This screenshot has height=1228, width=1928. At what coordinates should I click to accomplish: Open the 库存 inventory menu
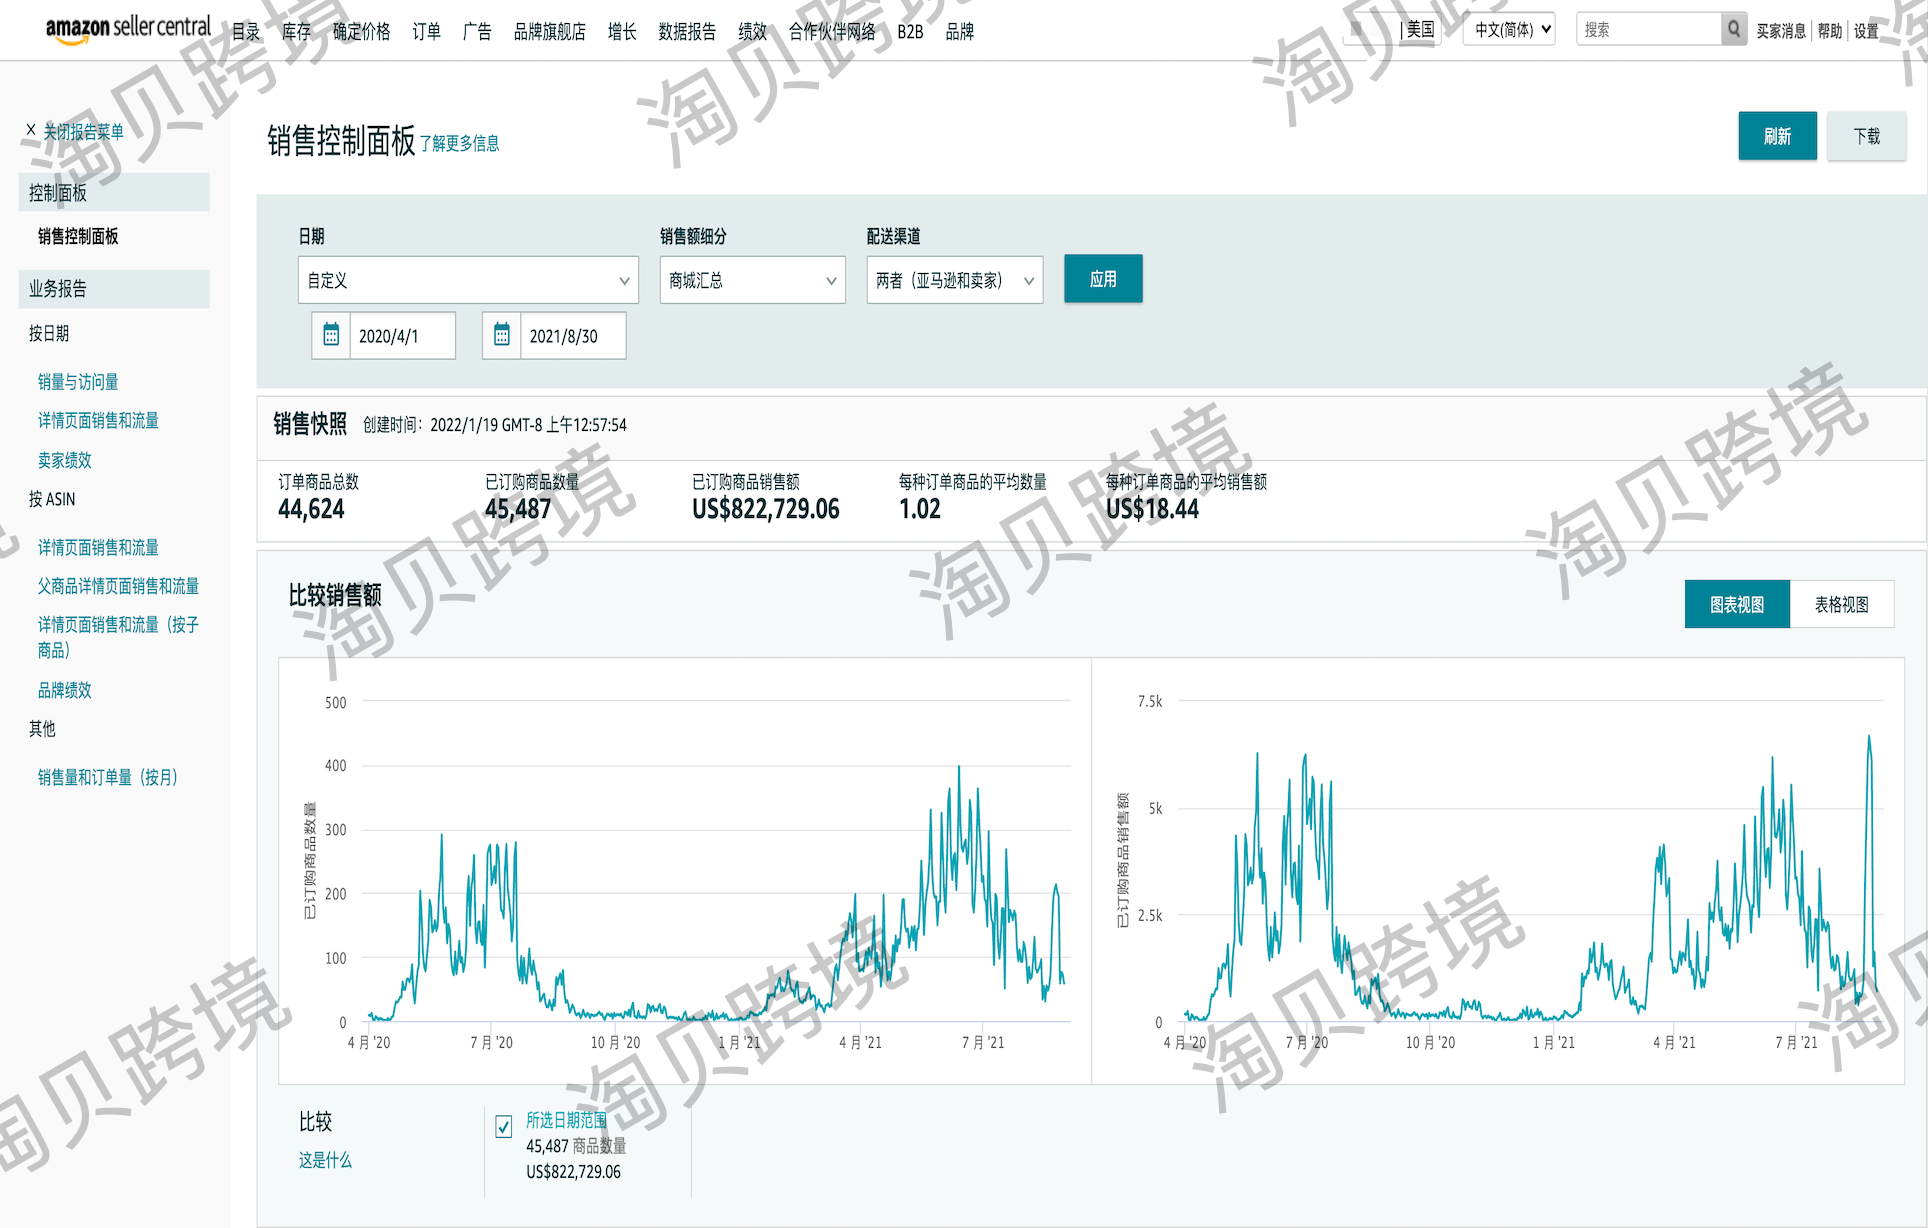[x=296, y=32]
